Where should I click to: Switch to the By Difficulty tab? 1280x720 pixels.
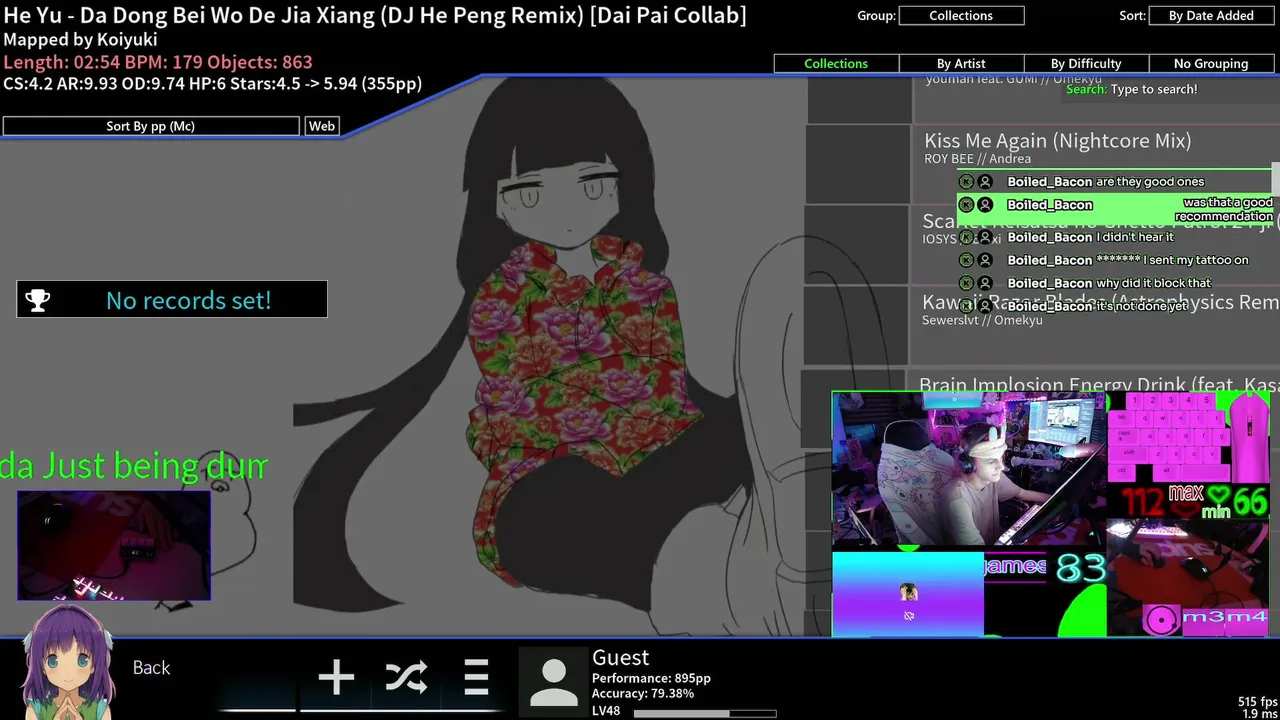(x=1086, y=63)
